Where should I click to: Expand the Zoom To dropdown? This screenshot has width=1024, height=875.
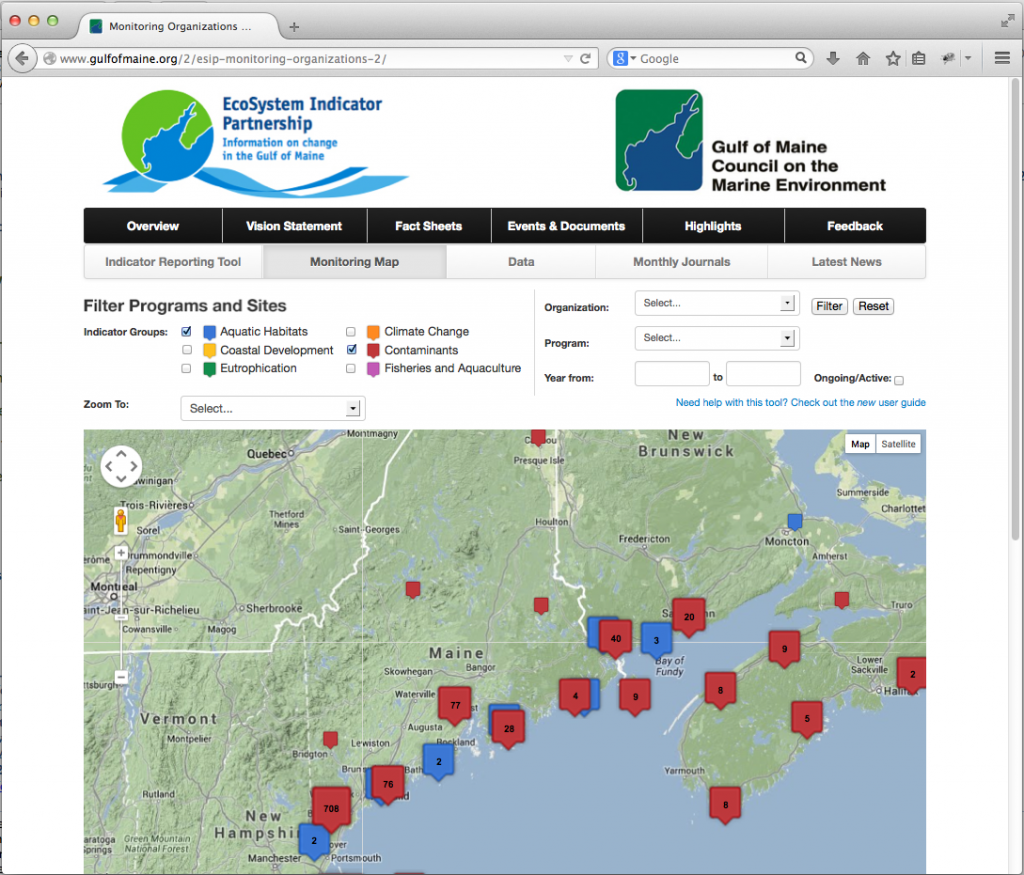(273, 408)
